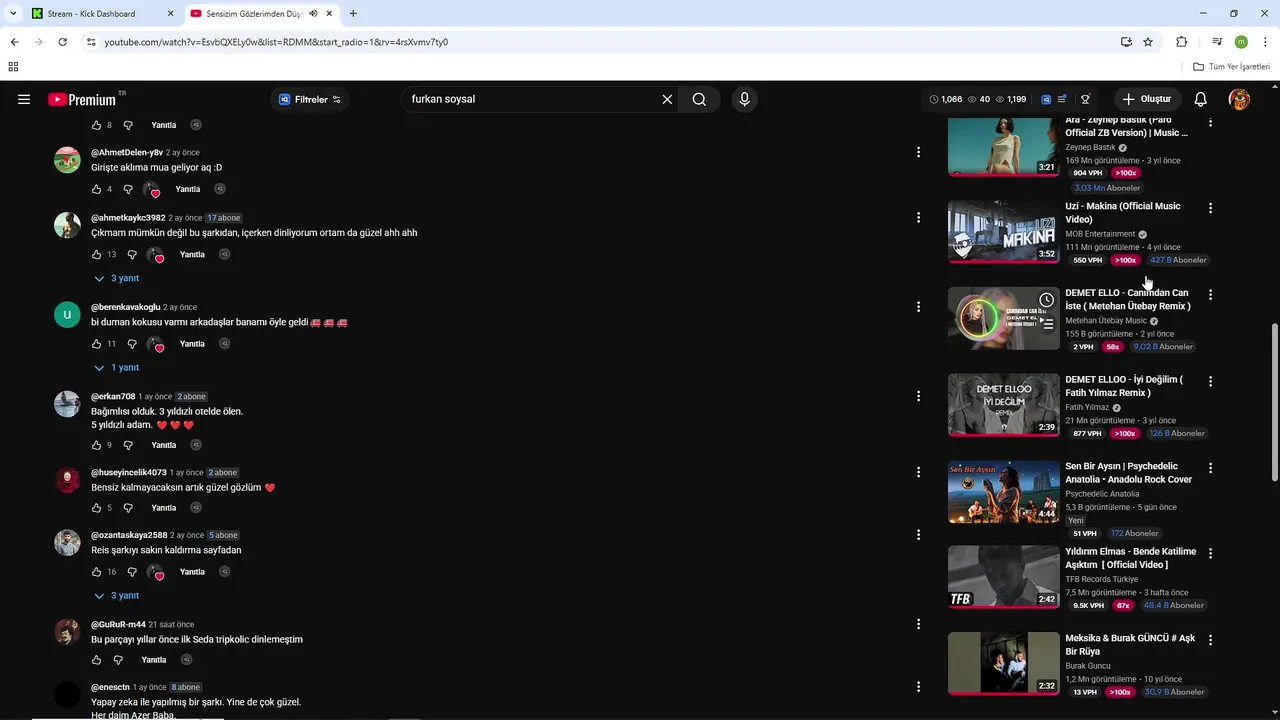This screenshot has height=720, width=1280.
Task: Dislike berenkavakoglu's comment
Action: [132, 344]
